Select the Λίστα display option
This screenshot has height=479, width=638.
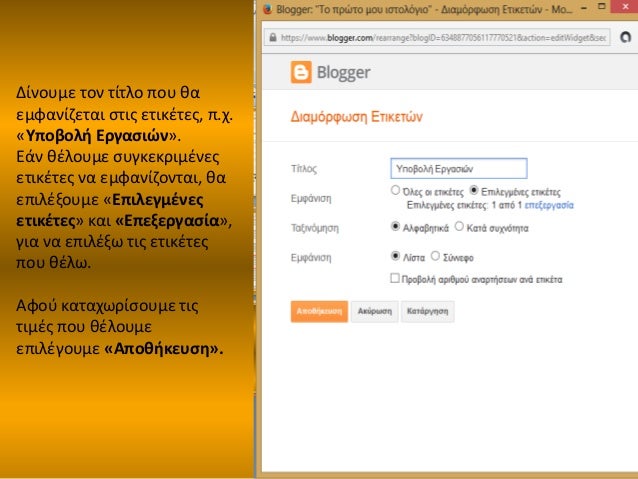click(x=395, y=256)
